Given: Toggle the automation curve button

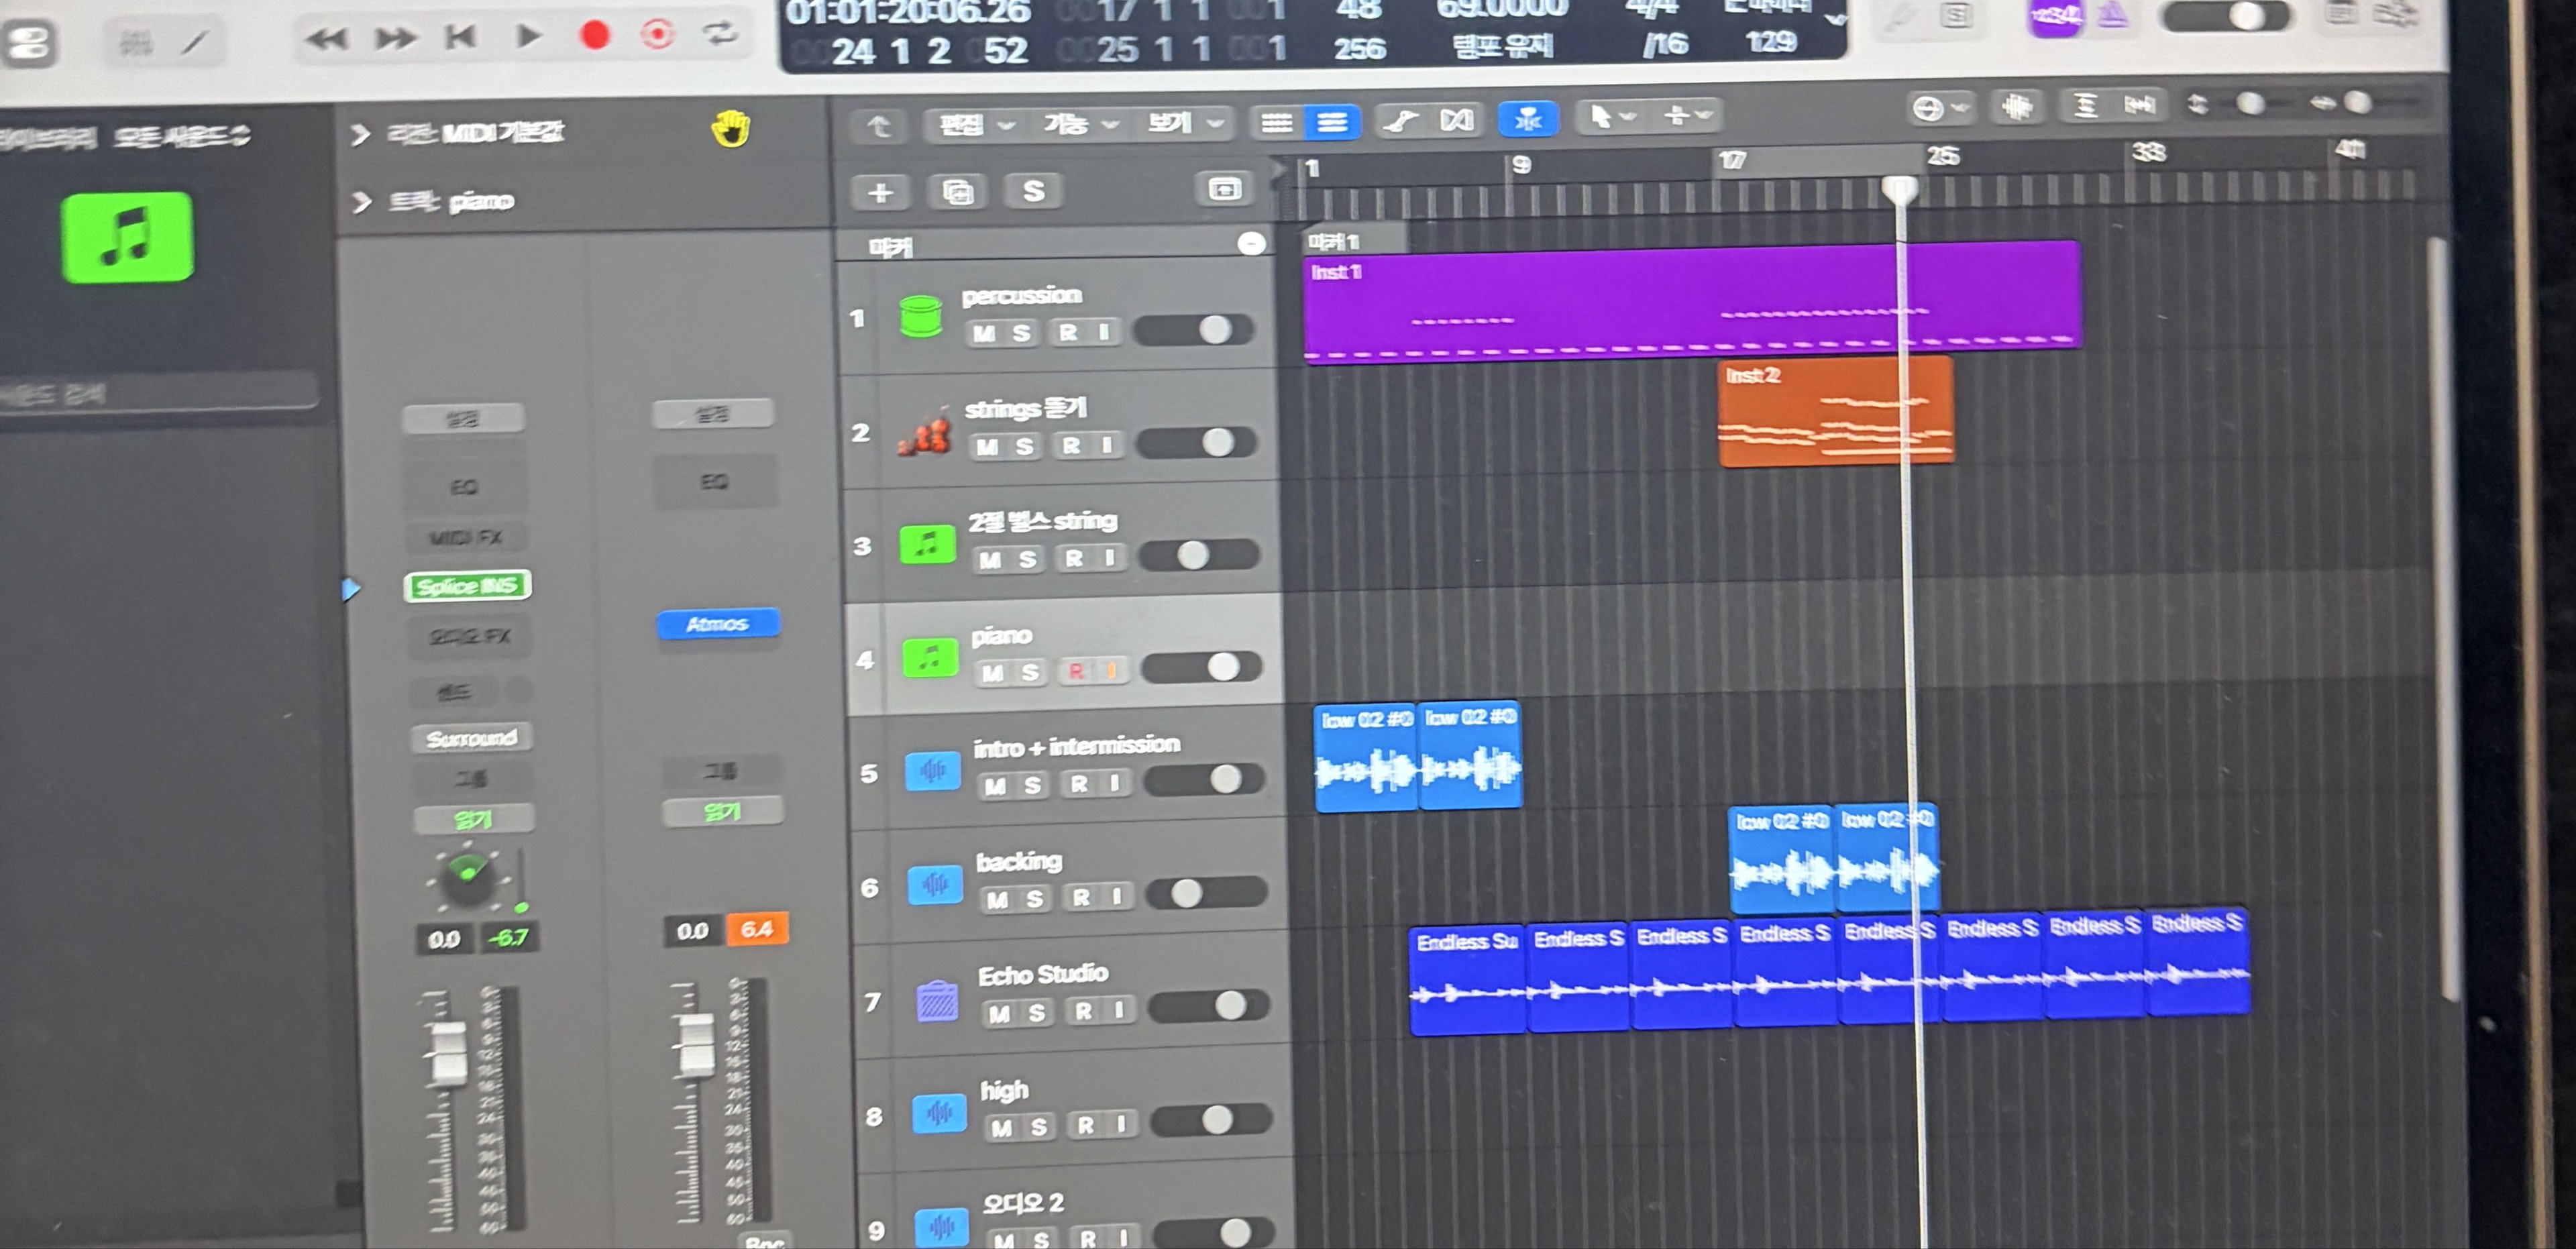Looking at the screenshot, I should [1401, 121].
